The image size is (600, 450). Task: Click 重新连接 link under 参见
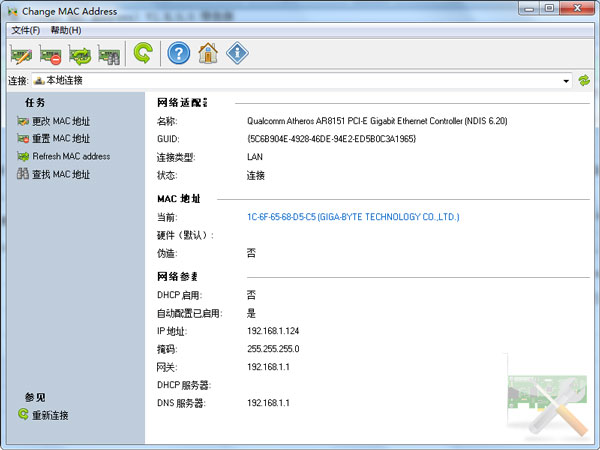(50, 415)
